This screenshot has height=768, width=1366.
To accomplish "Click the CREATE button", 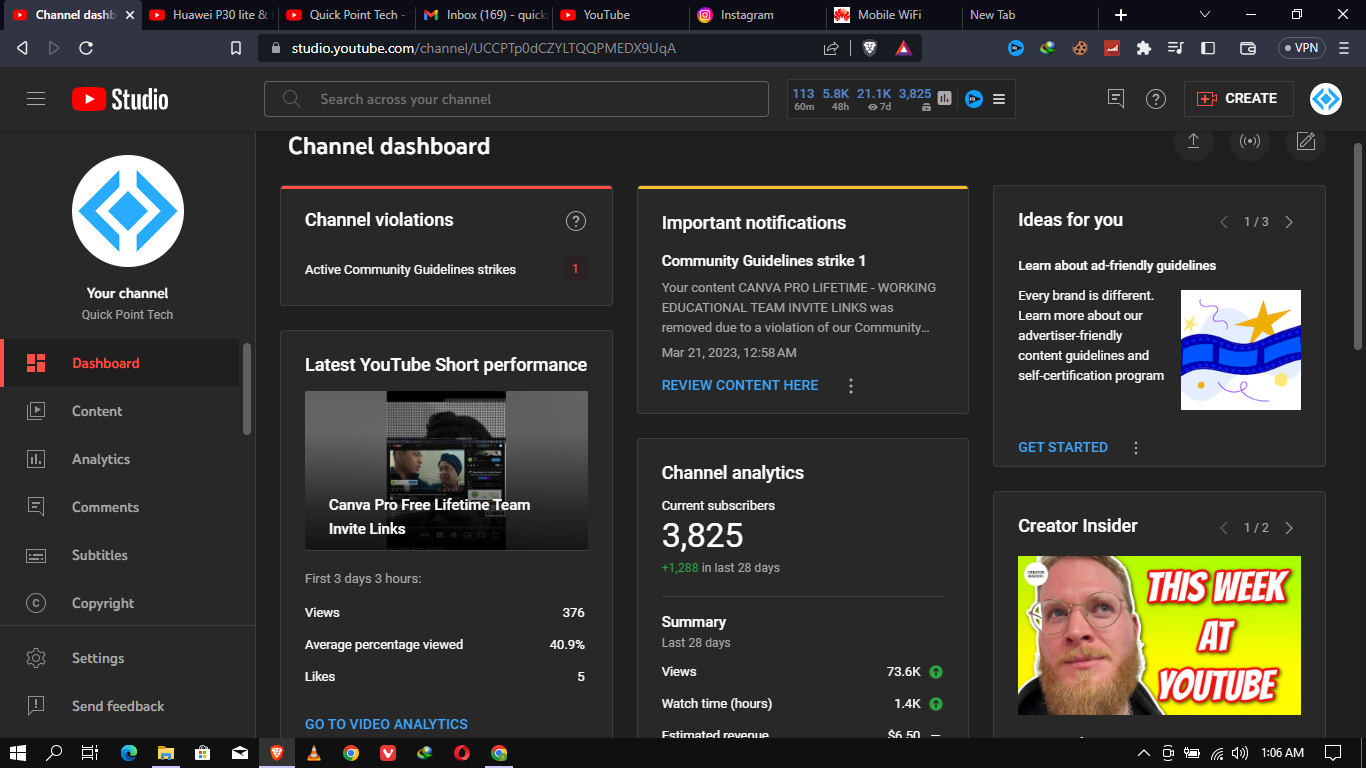I will tap(1238, 99).
